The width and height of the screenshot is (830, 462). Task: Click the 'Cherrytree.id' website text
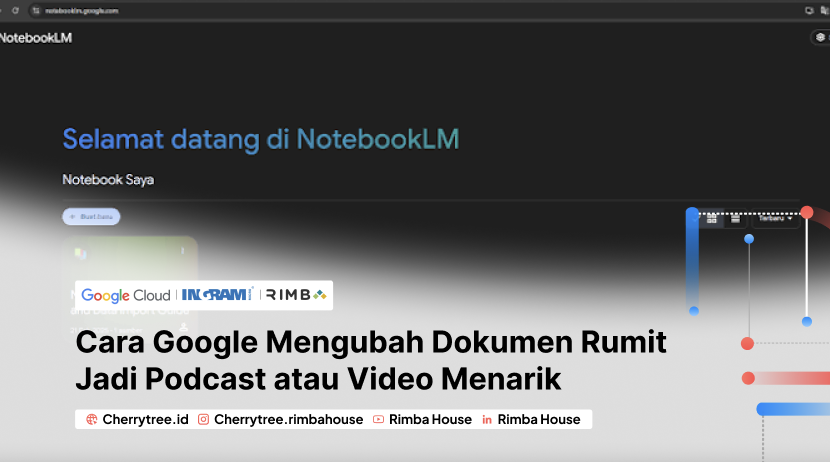(146, 420)
